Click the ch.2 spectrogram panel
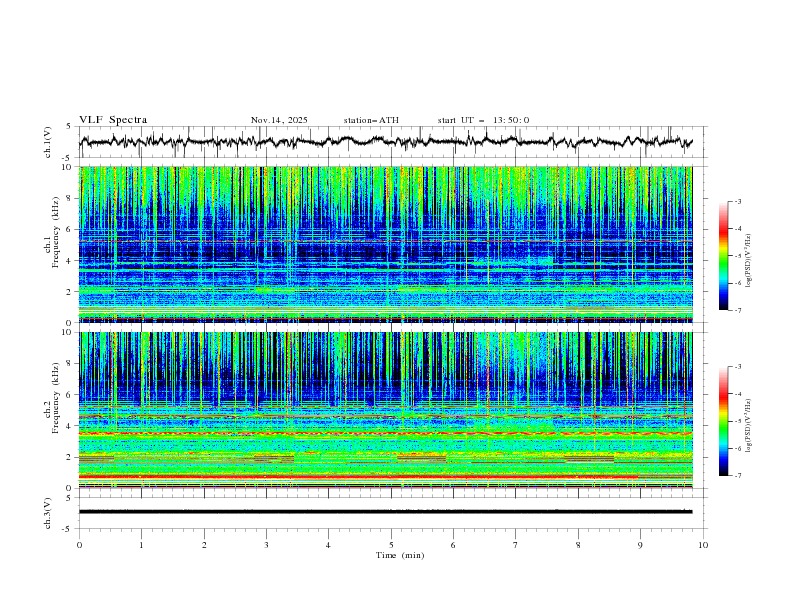792x612 pixels. pyautogui.click(x=385, y=410)
